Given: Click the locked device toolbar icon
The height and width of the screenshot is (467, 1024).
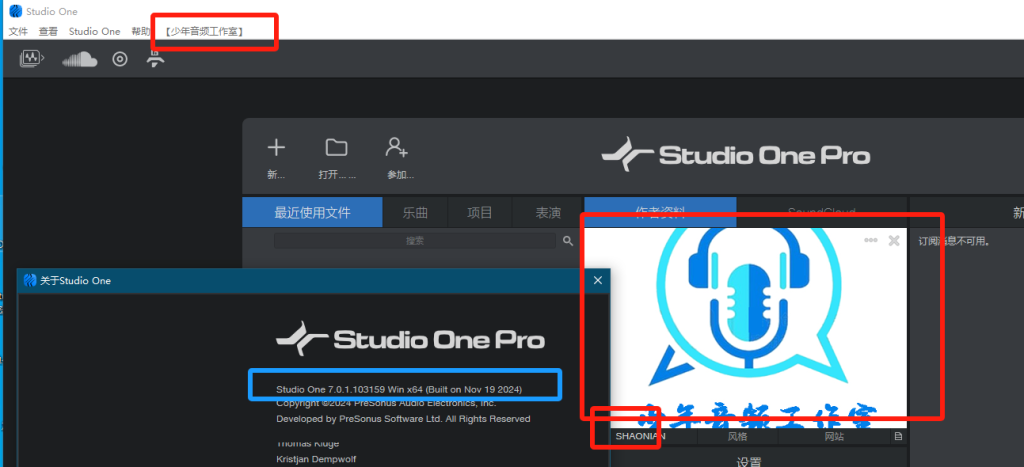Looking at the screenshot, I should (x=155, y=59).
